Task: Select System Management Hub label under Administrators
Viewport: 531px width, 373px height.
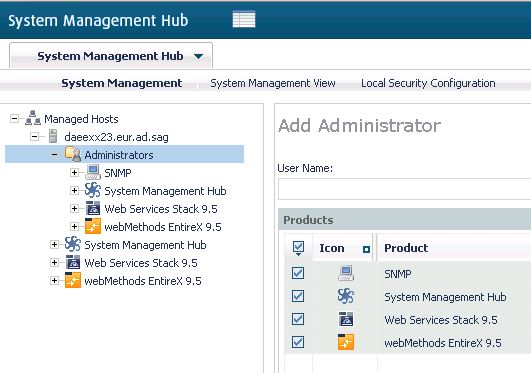Action: pyautogui.click(x=165, y=191)
